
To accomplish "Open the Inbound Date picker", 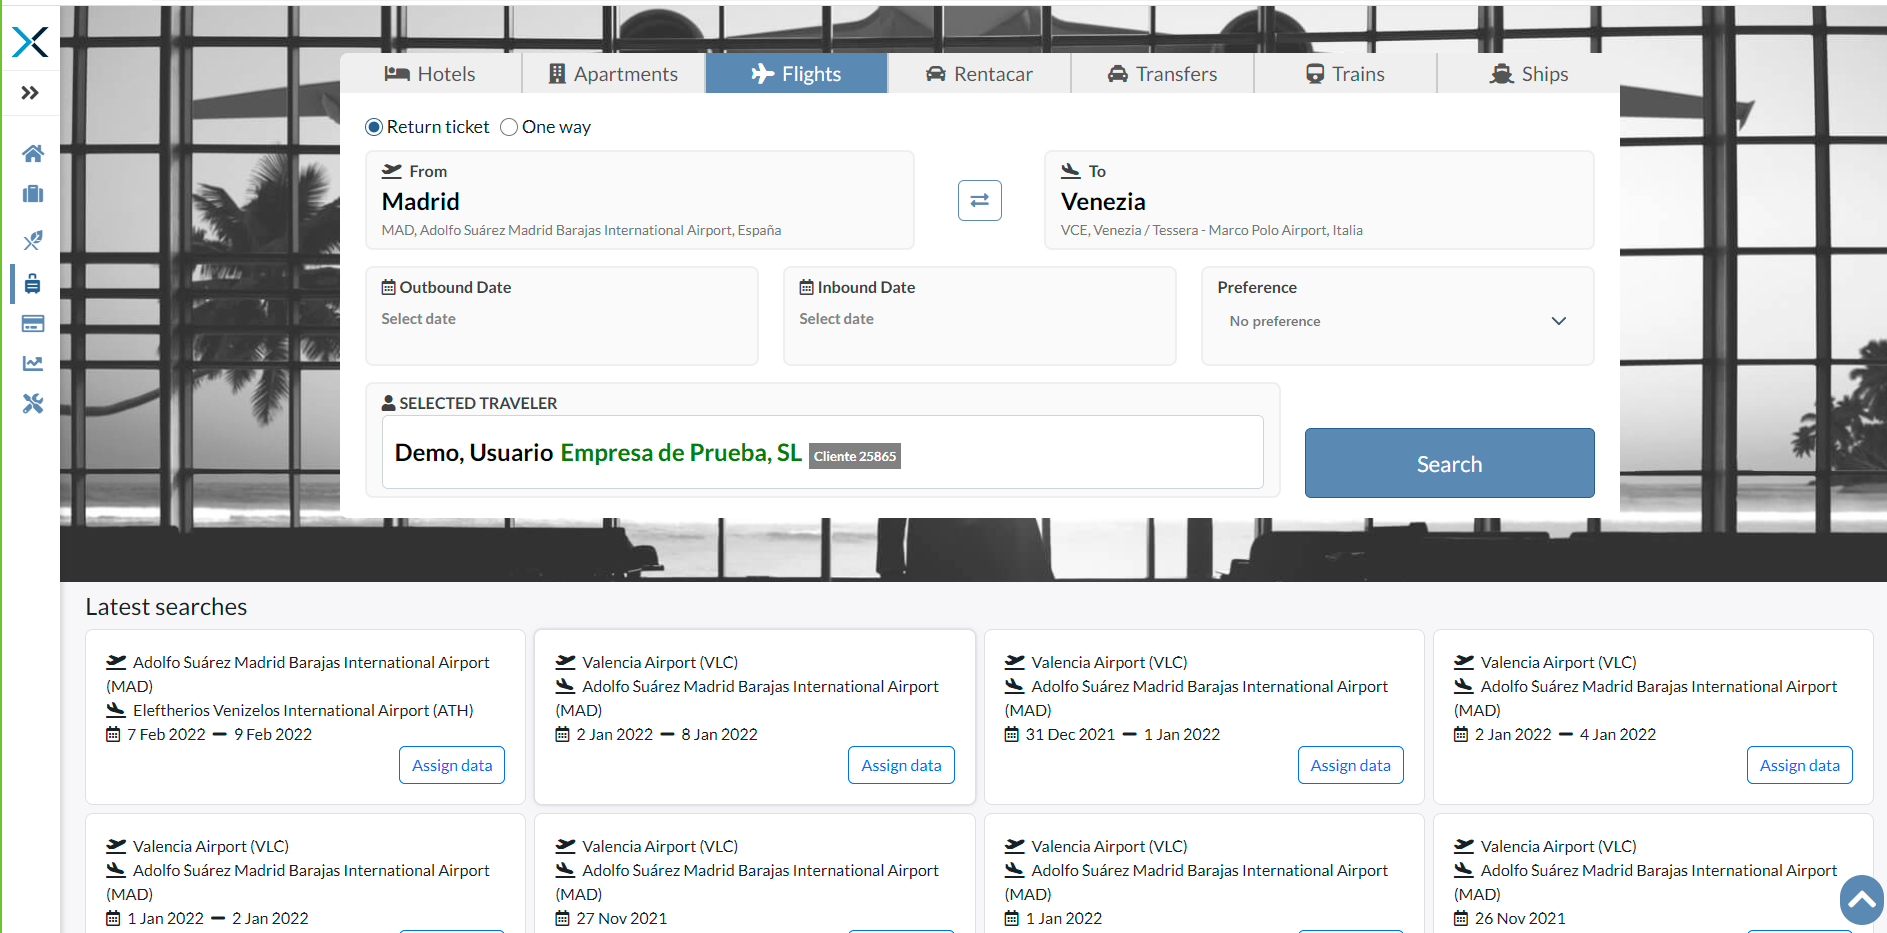I will 980,316.
